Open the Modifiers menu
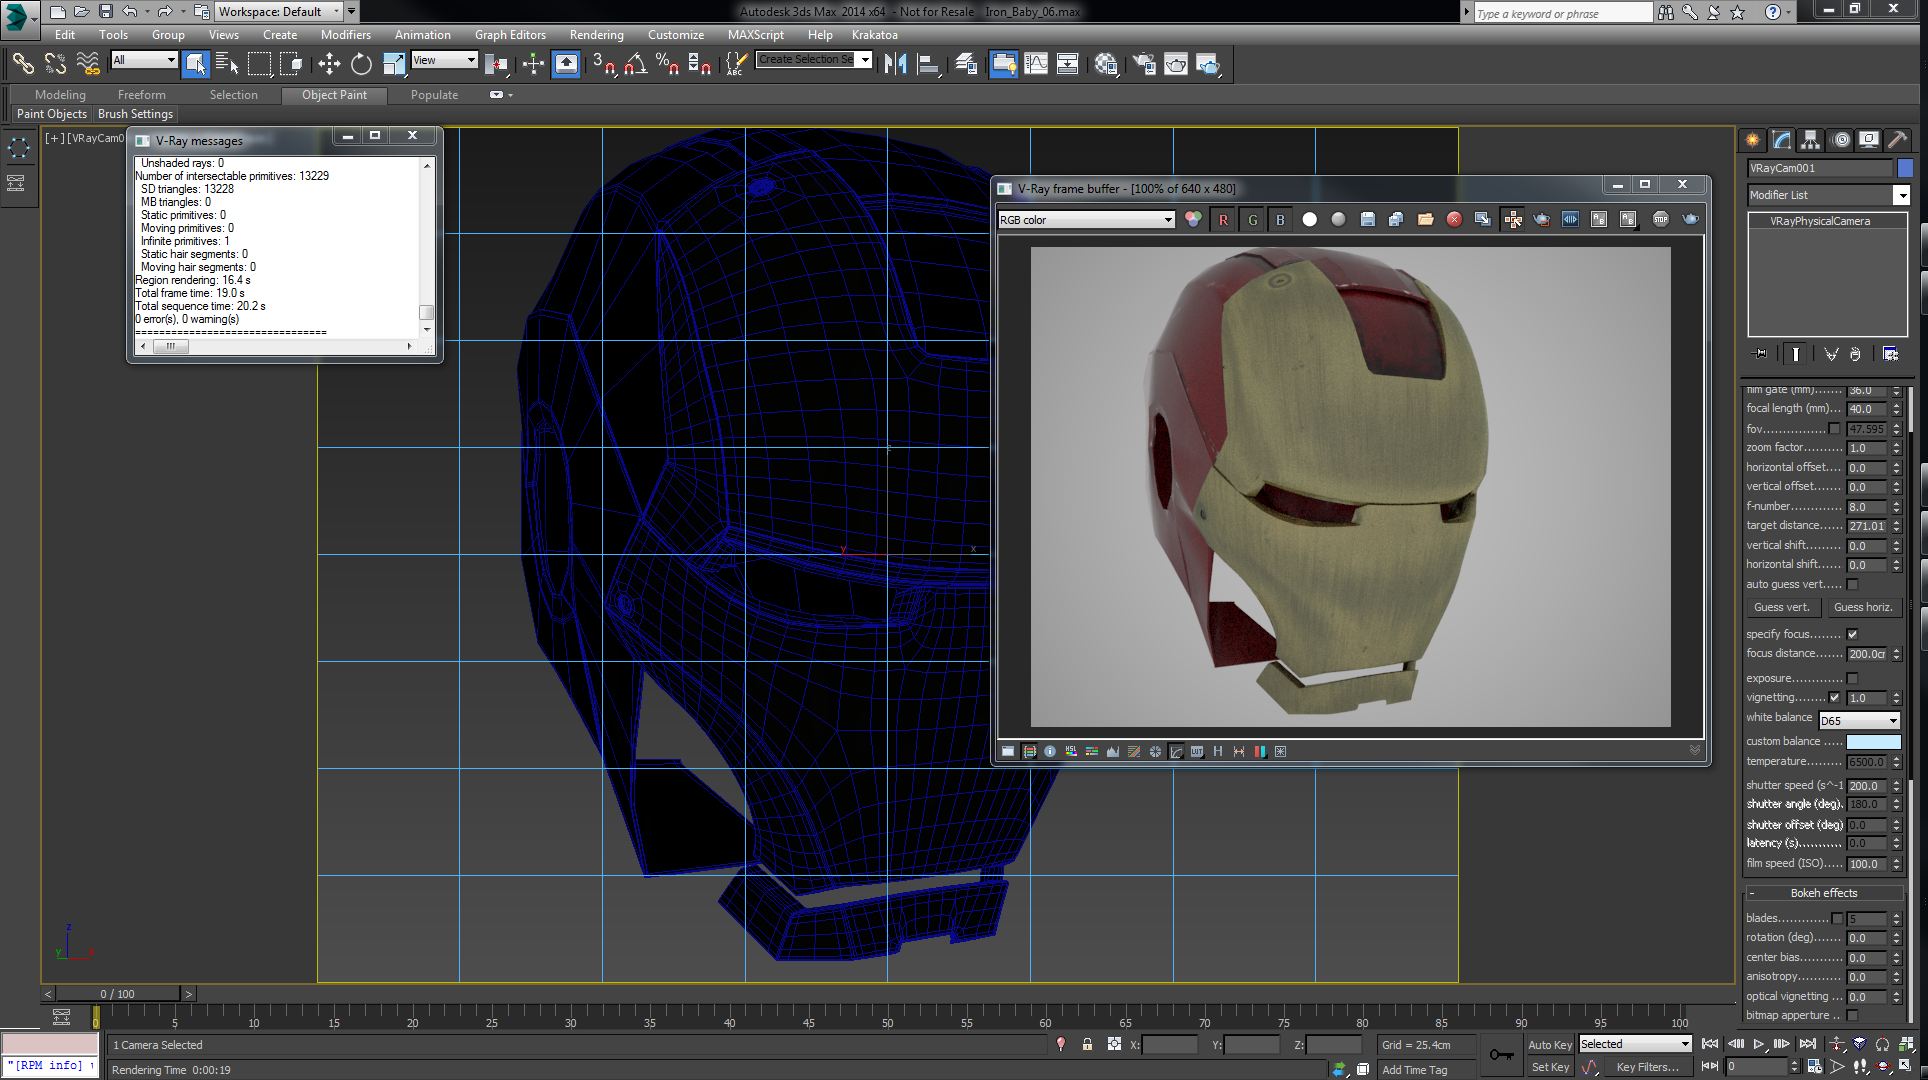 [345, 35]
